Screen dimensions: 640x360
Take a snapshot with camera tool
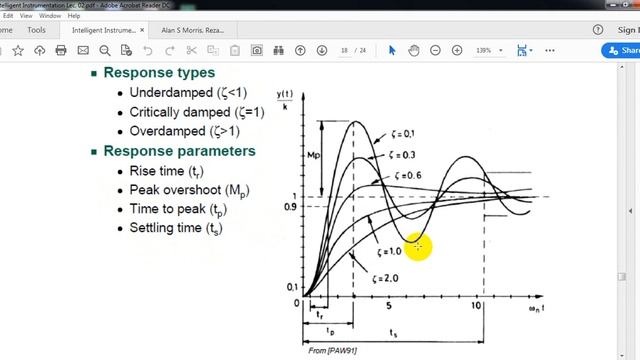point(257,51)
